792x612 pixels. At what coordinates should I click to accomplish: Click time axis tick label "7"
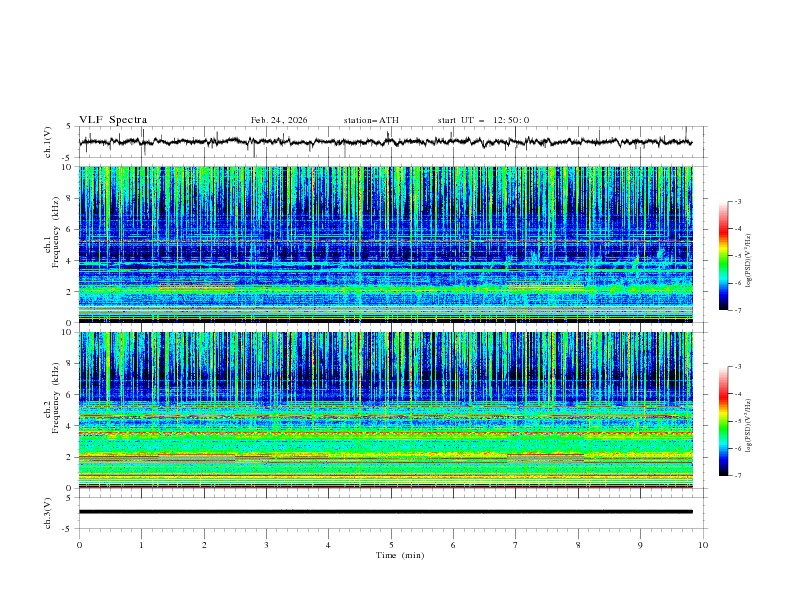[516, 545]
